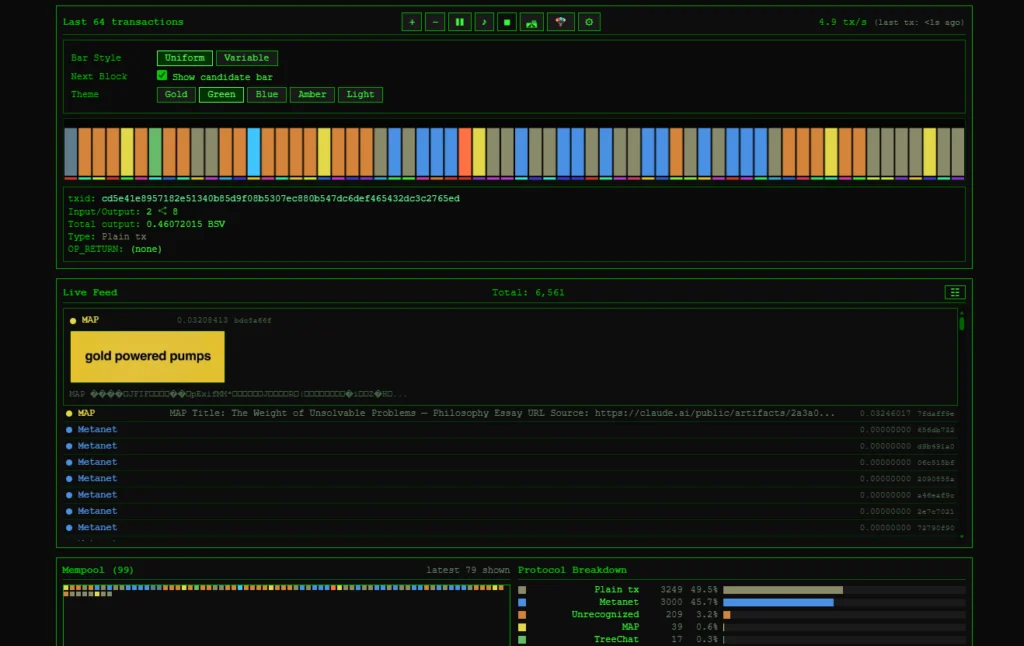The image size is (1024, 646).
Task: Toggle the music note sound button
Action: (484, 22)
